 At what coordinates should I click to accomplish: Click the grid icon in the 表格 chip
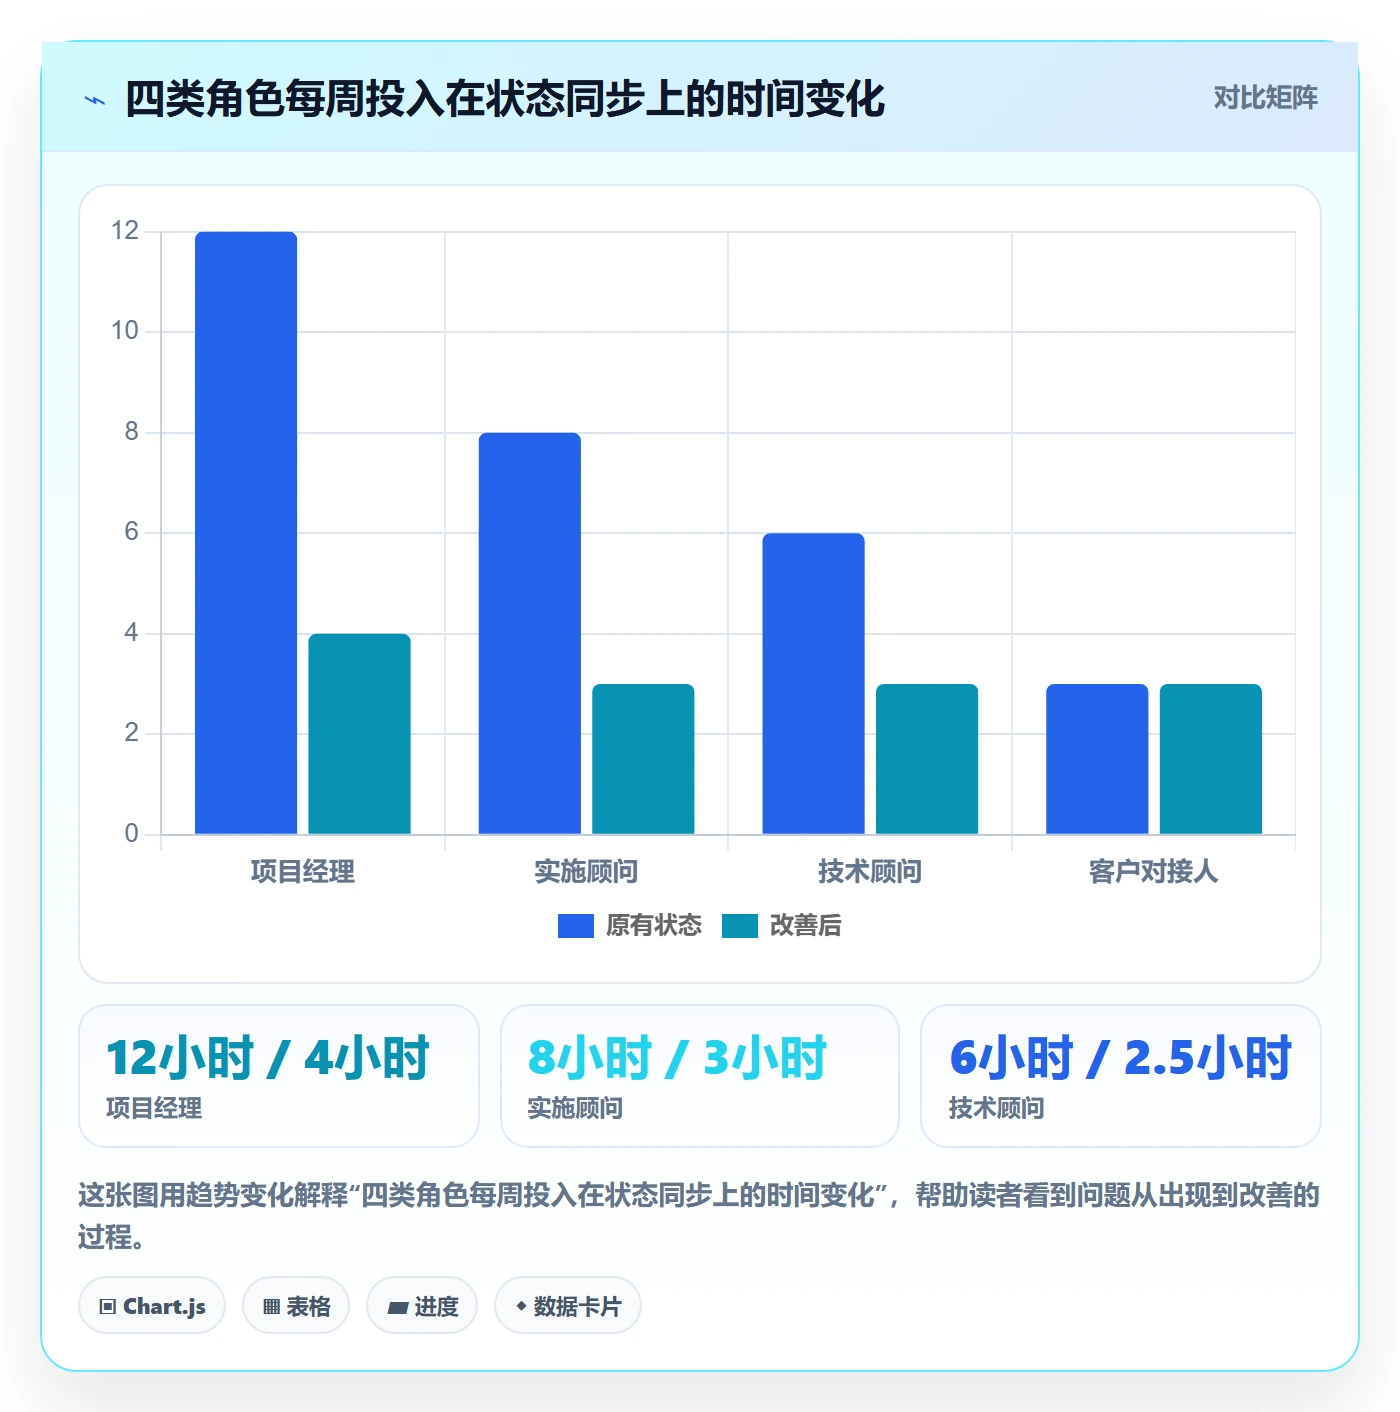[x=272, y=1307]
